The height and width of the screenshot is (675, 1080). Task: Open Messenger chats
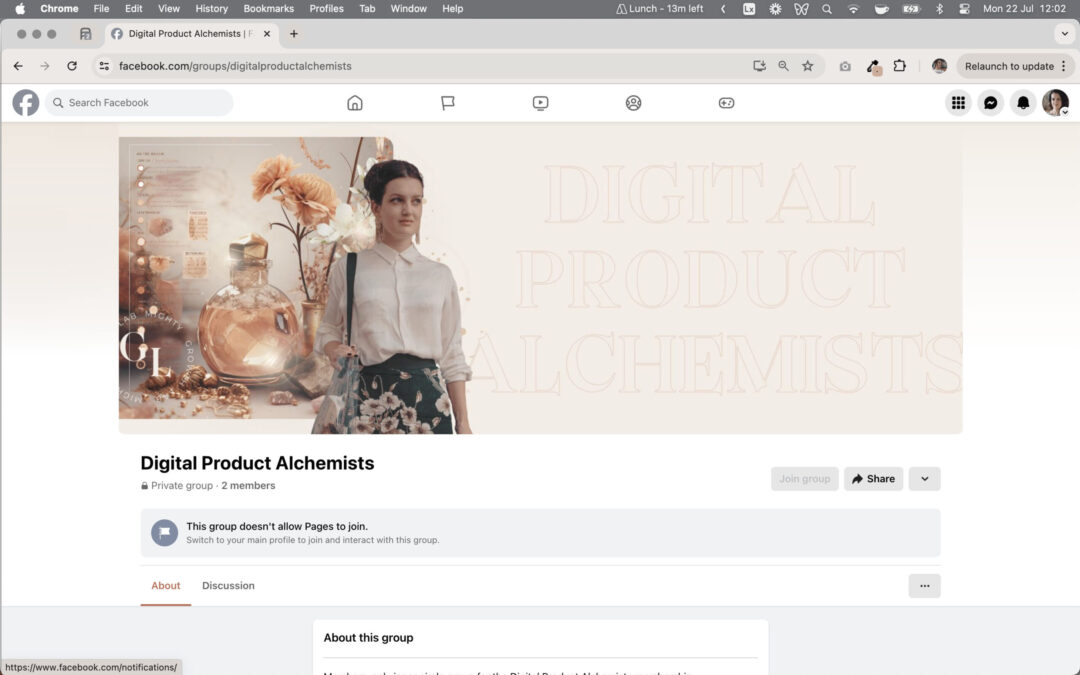990,103
